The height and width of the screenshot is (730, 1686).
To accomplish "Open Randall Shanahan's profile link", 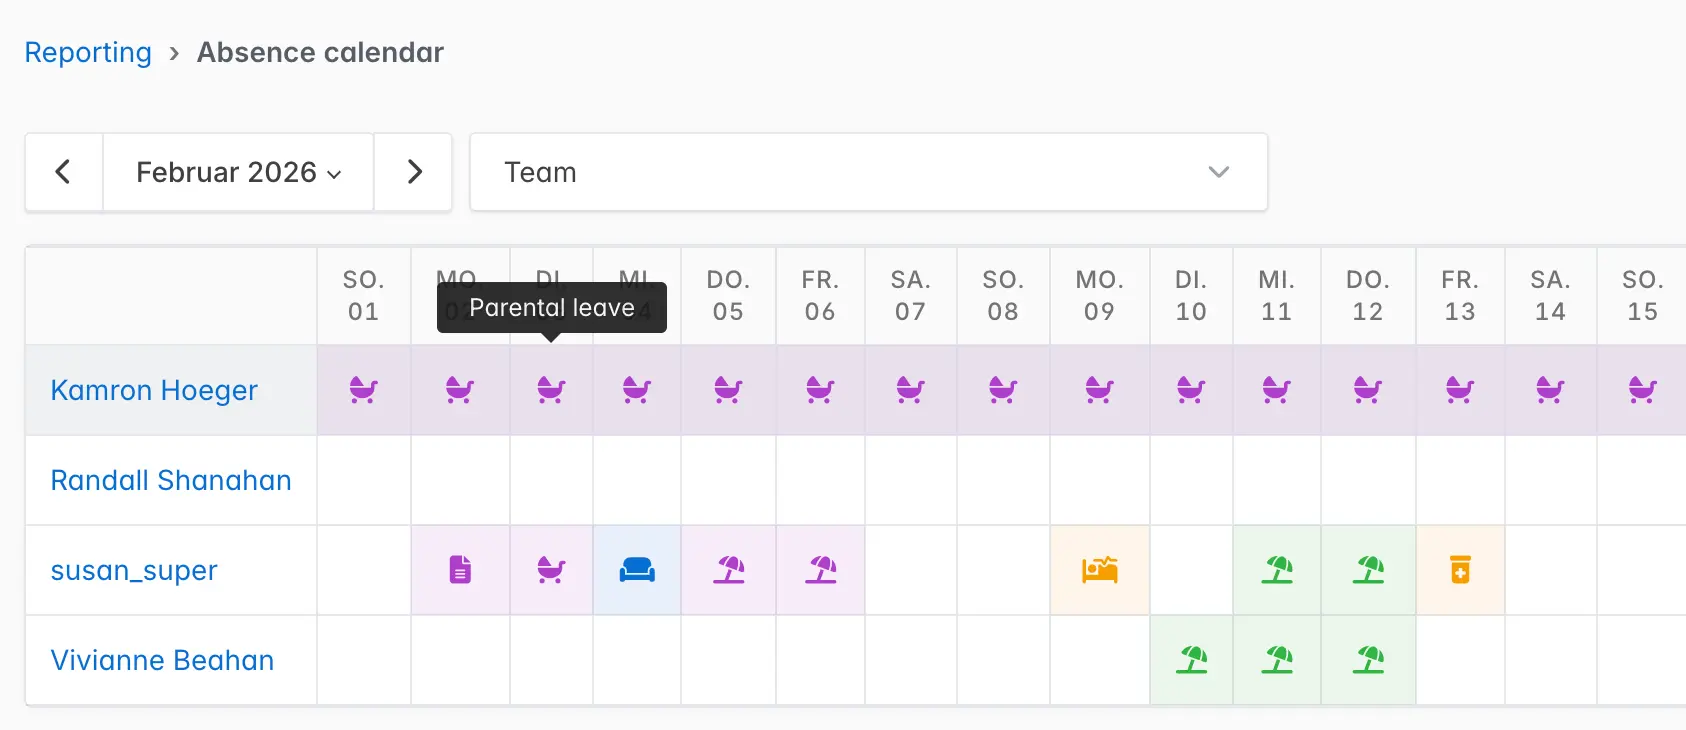I will click(171, 480).
